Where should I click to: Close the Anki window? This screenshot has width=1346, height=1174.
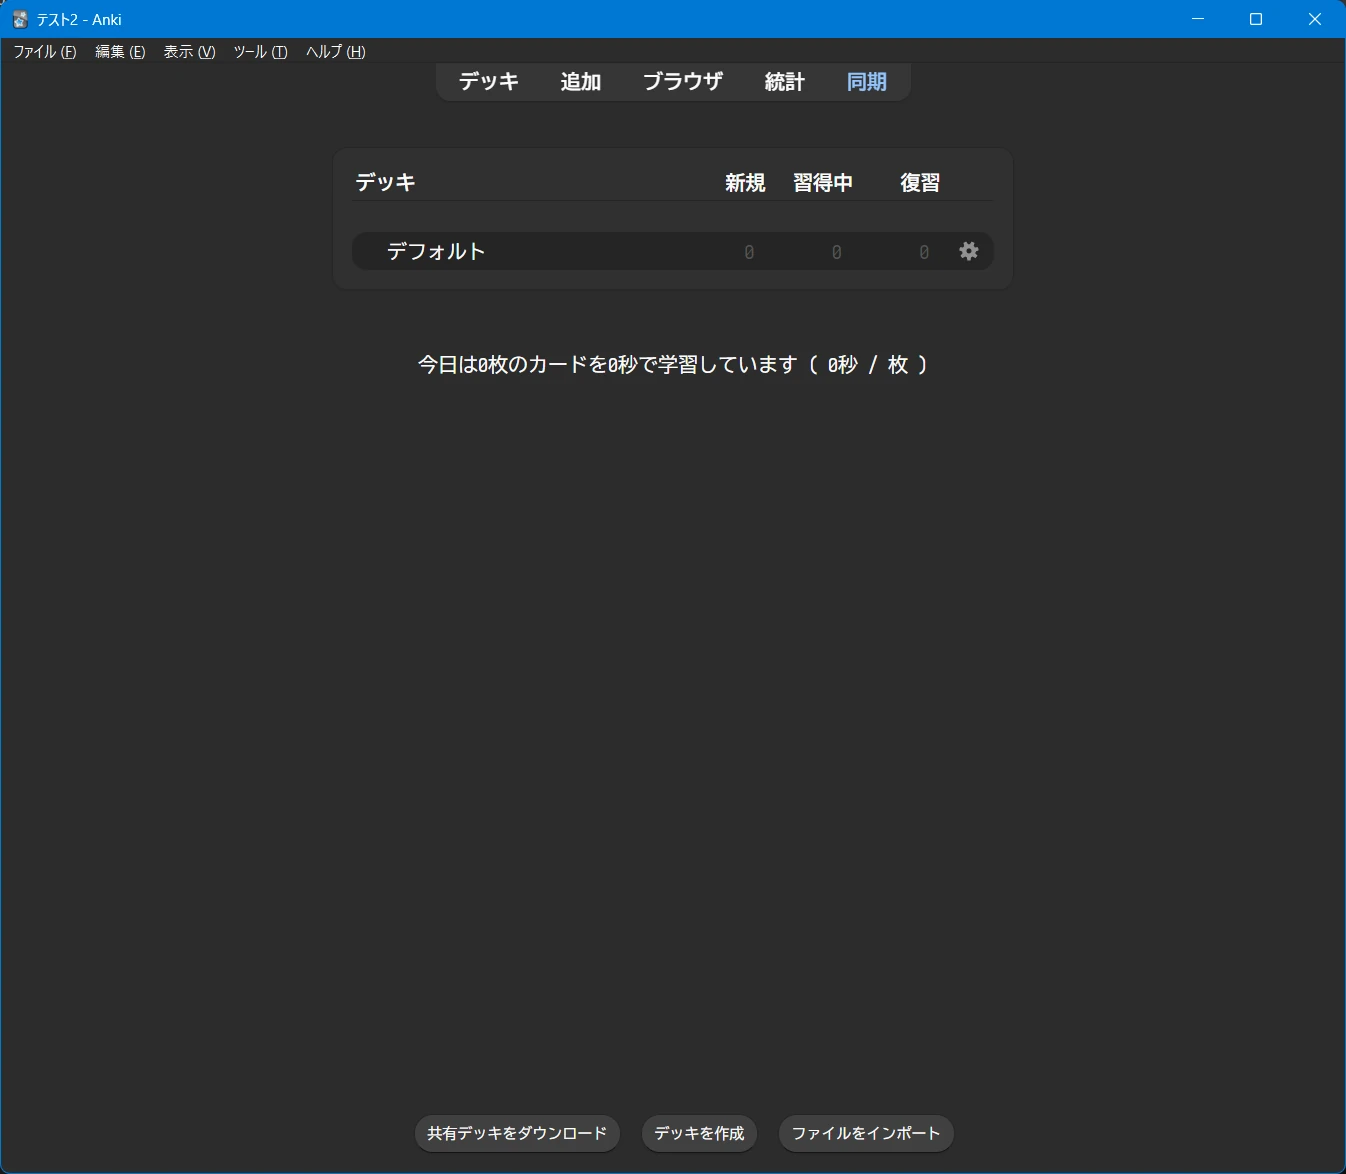click(1315, 19)
